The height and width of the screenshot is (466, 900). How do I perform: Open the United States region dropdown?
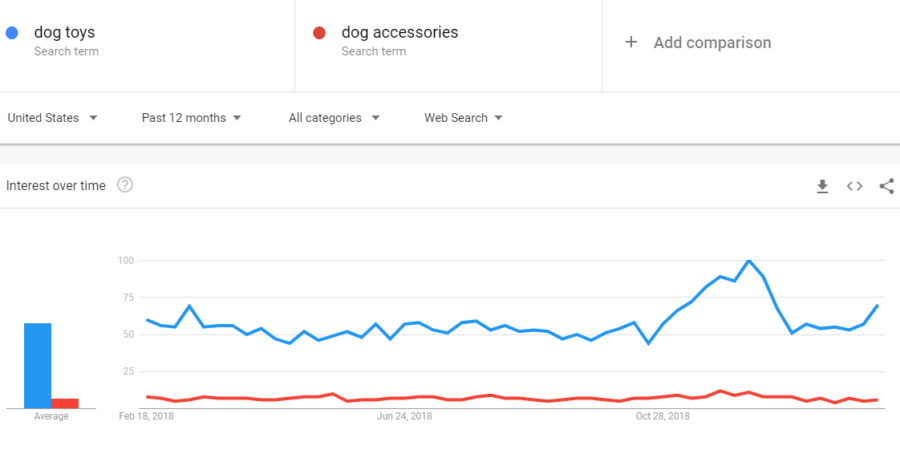[x=52, y=118]
